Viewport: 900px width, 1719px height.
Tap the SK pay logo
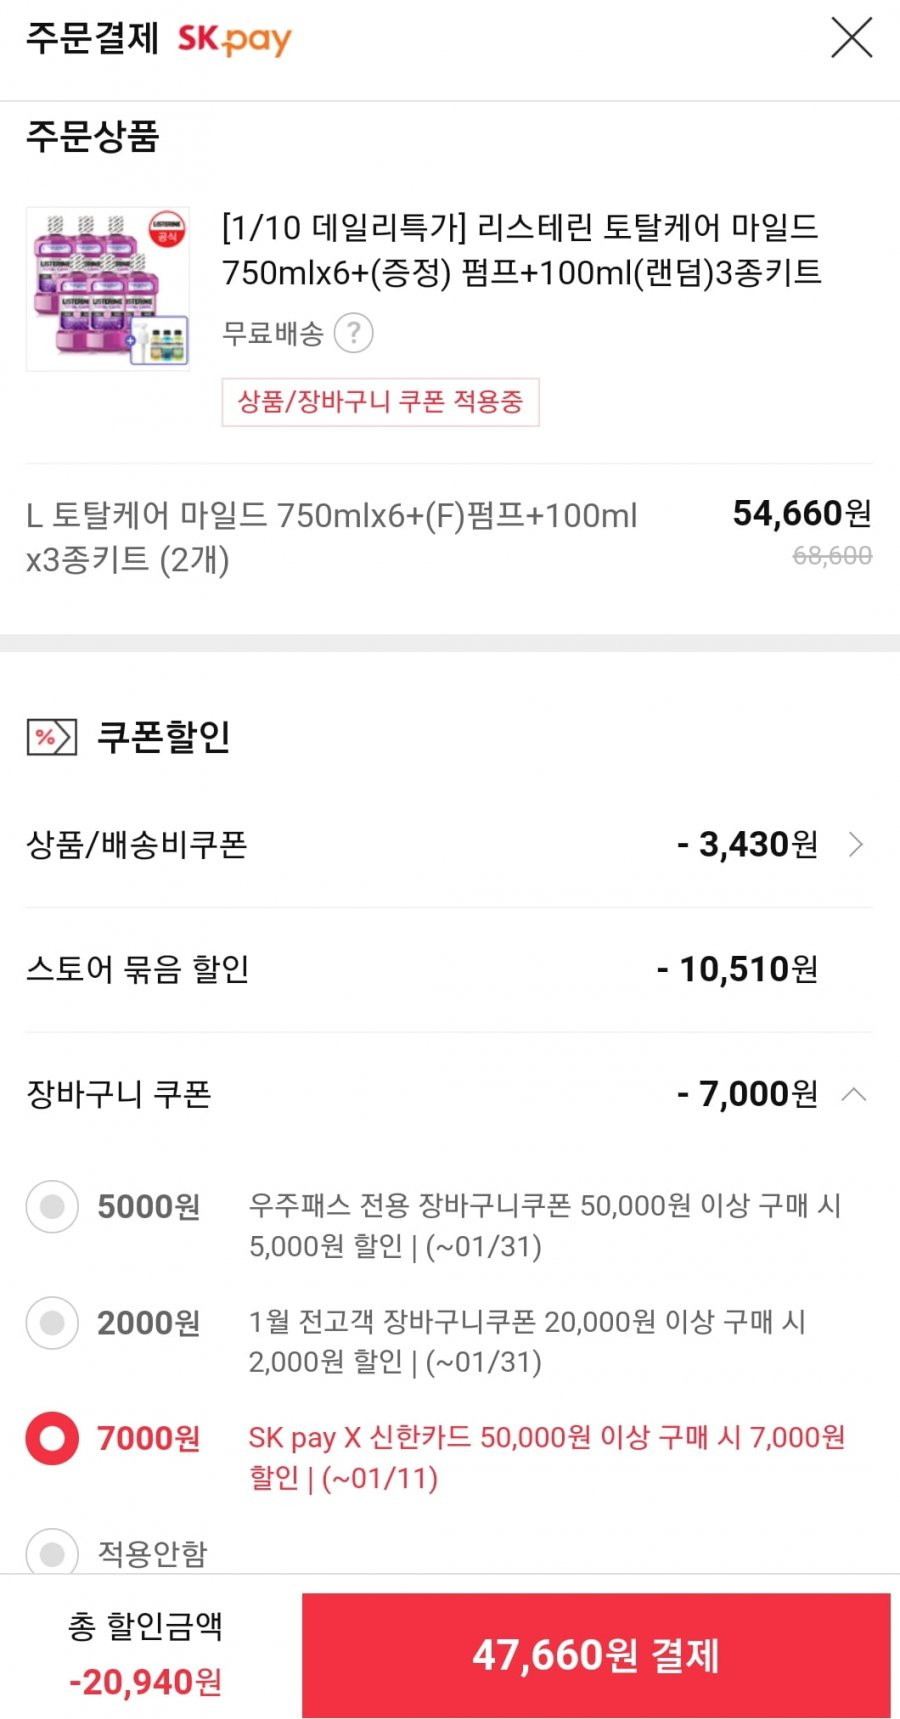point(234,40)
